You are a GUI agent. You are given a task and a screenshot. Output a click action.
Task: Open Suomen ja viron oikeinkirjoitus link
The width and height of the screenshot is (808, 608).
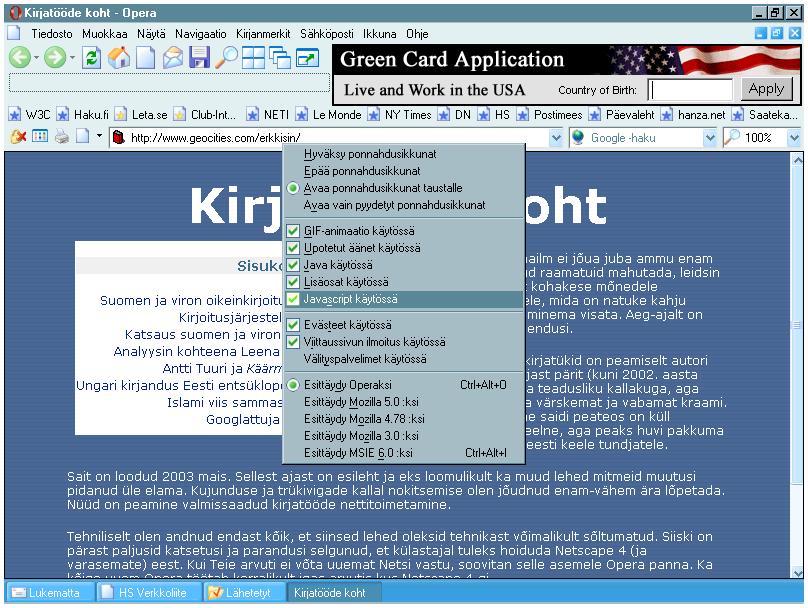[x=191, y=300]
